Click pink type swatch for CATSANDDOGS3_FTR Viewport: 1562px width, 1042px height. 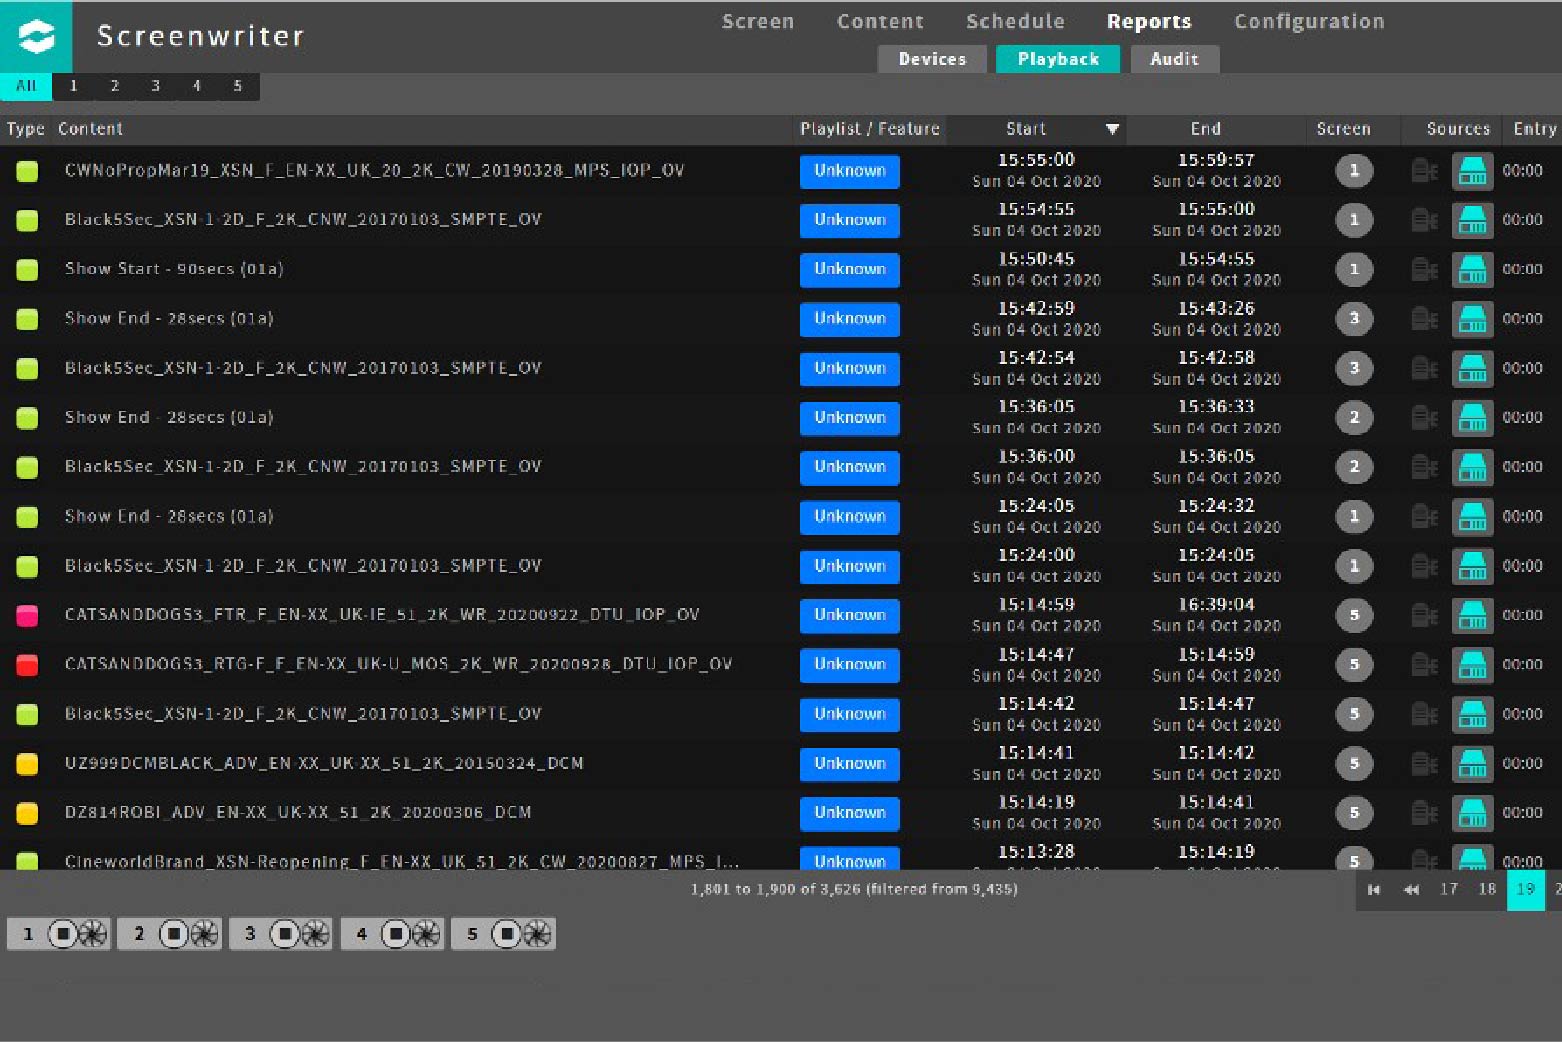click(27, 616)
